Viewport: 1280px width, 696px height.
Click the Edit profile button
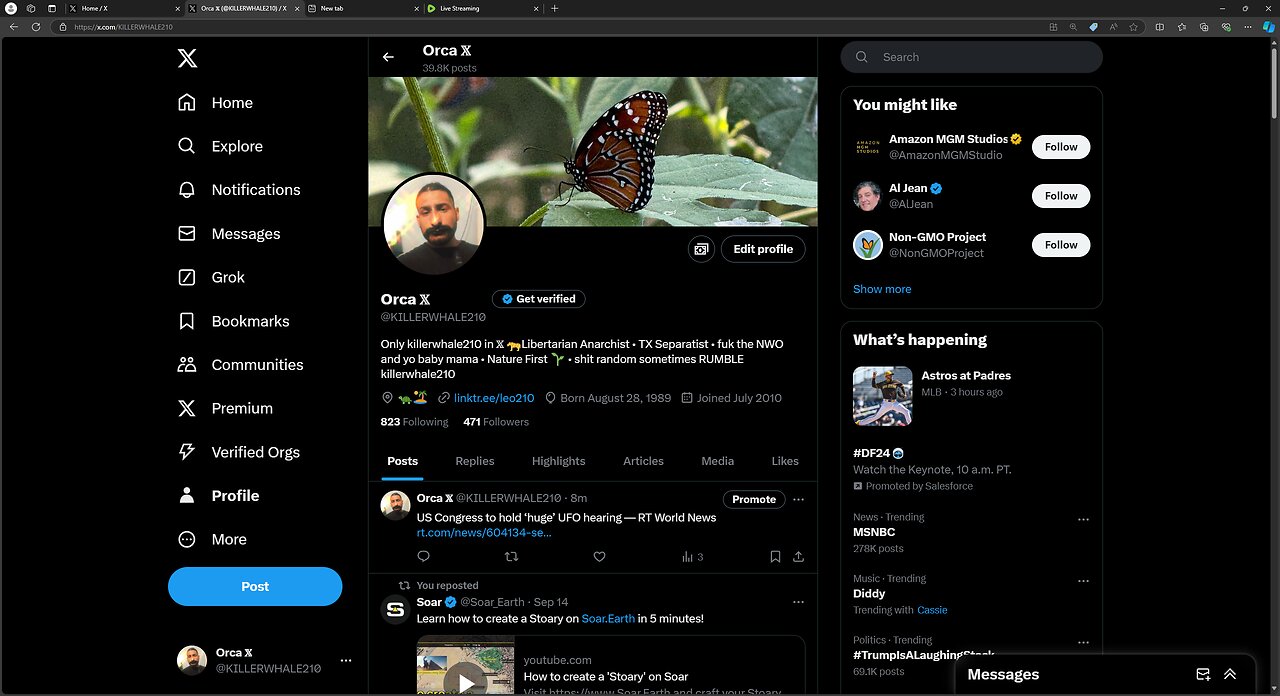pos(763,249)
